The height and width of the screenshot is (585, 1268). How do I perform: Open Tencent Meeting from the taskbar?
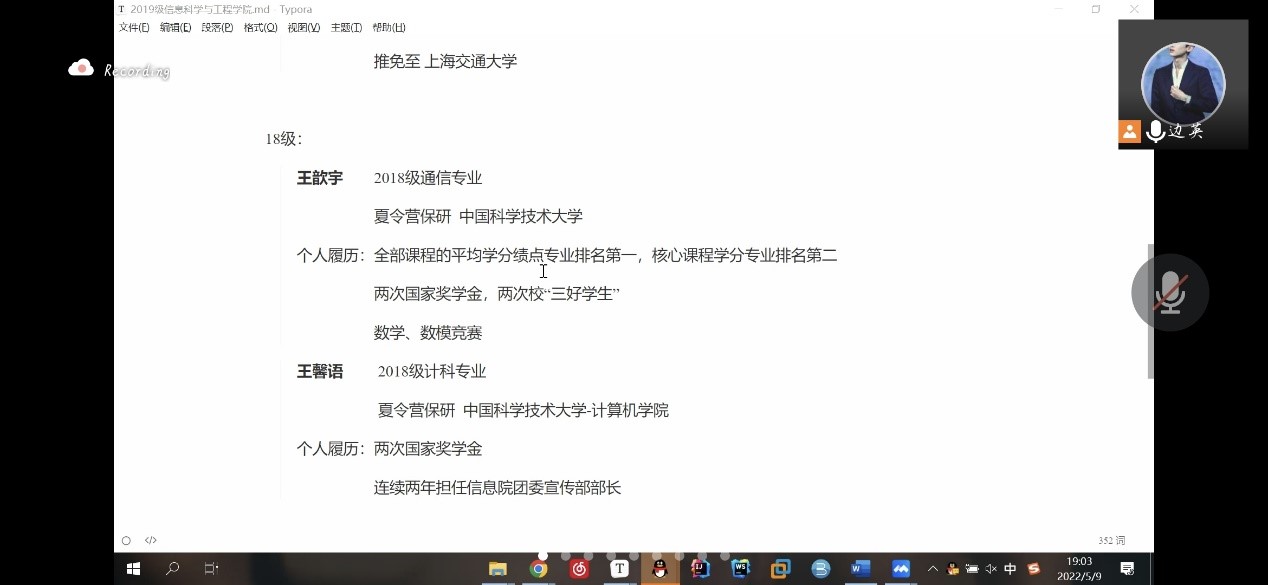[x=901, y=569]
